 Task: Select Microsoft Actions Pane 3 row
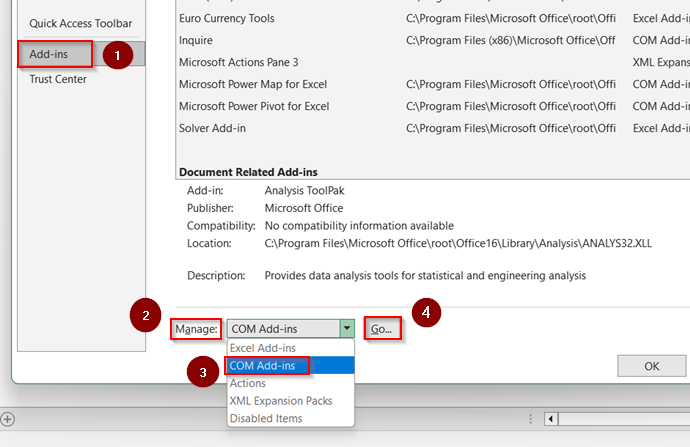(433, 62)
